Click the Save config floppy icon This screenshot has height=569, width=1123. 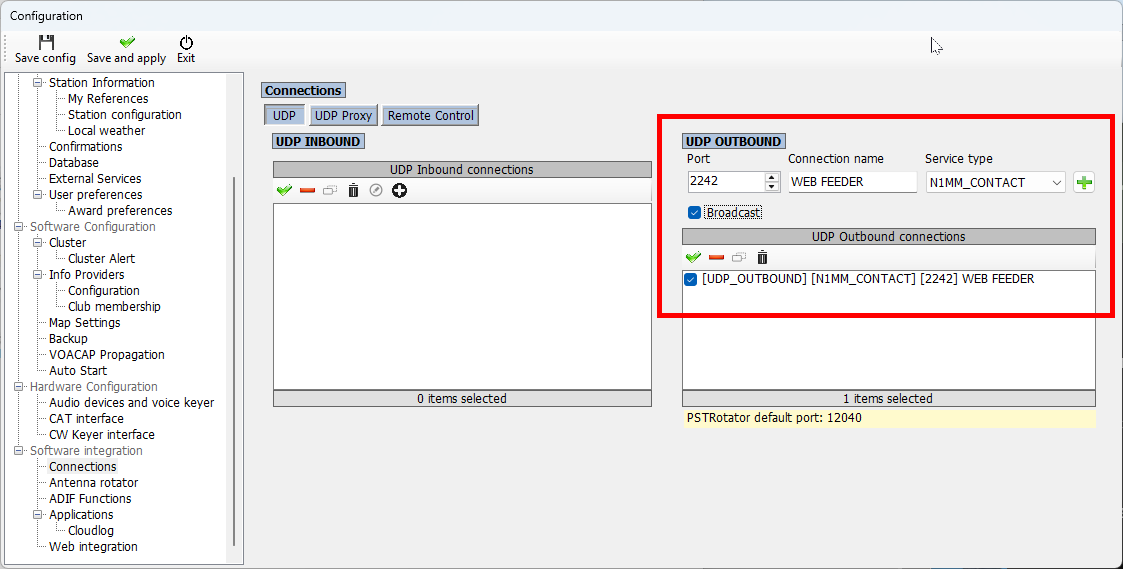pyautogui.click(x=46, y=42)
